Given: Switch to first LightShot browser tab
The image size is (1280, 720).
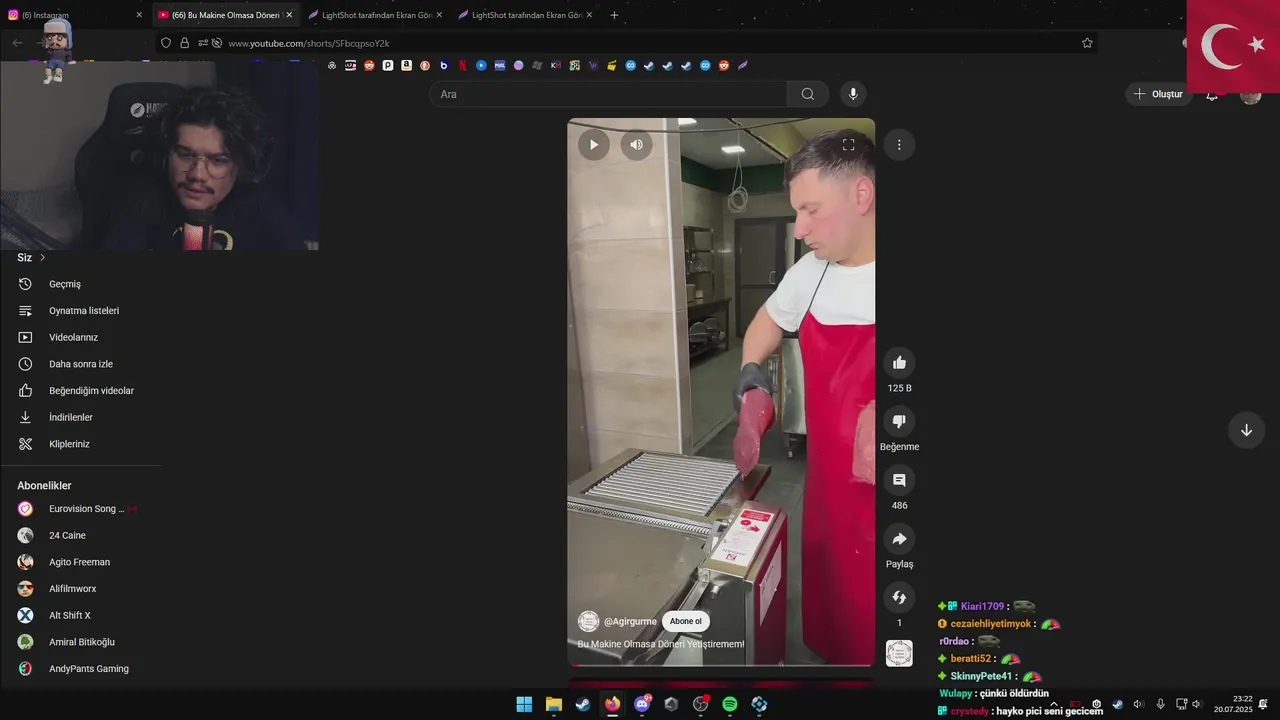Looking at the screenshot, I should click(x=375, y=15).
